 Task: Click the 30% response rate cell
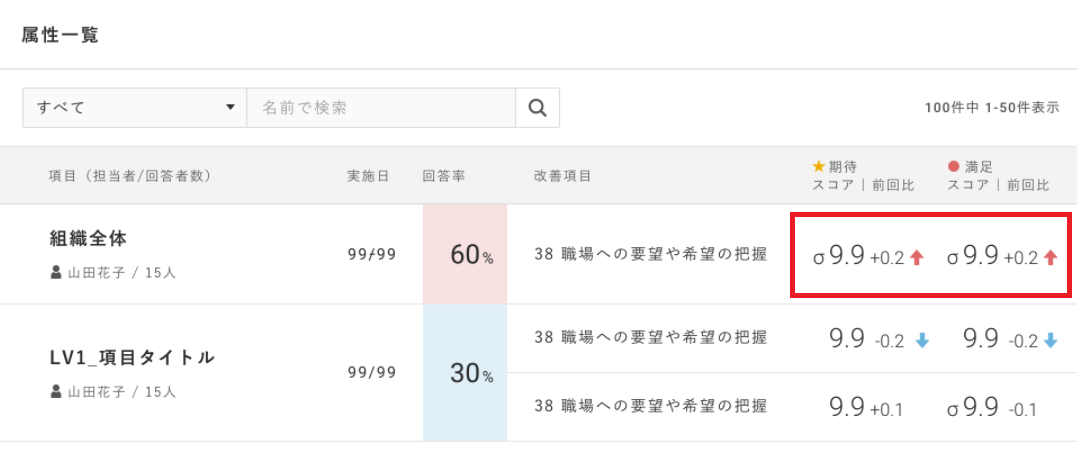coord(465,374)
